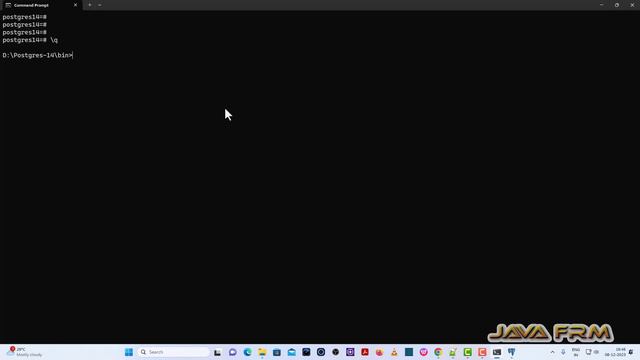This screenshot has height=360, width=640.
Task: Open the new tab profile dropdown arrow
Action: [100, 5]
